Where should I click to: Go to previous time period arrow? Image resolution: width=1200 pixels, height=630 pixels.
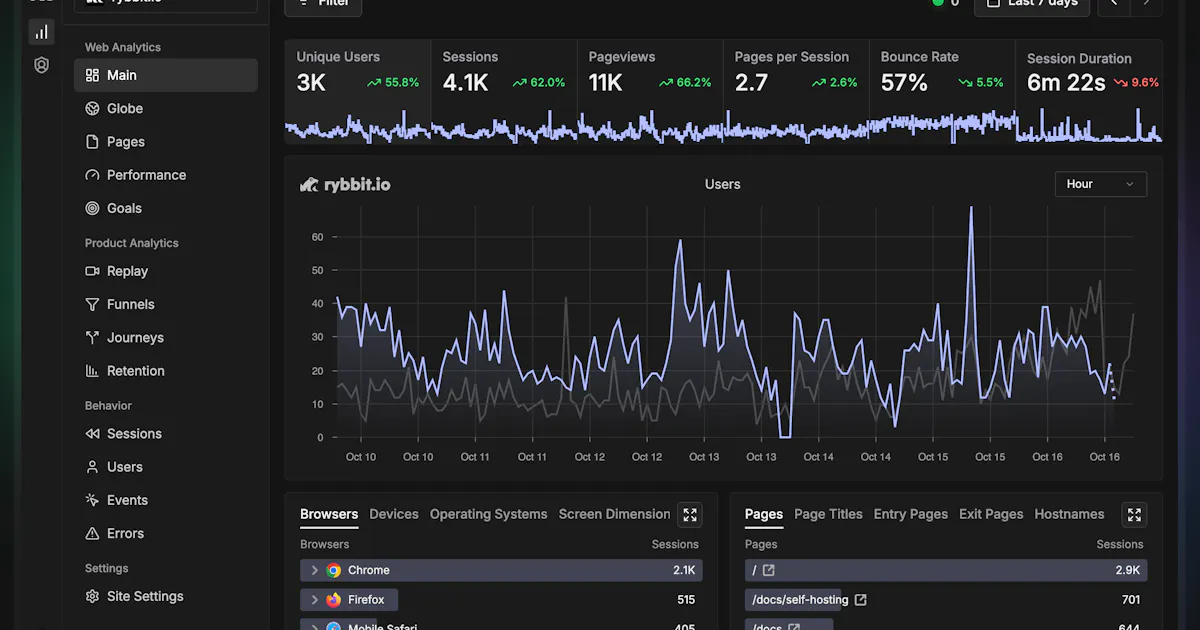[1114, 4]
